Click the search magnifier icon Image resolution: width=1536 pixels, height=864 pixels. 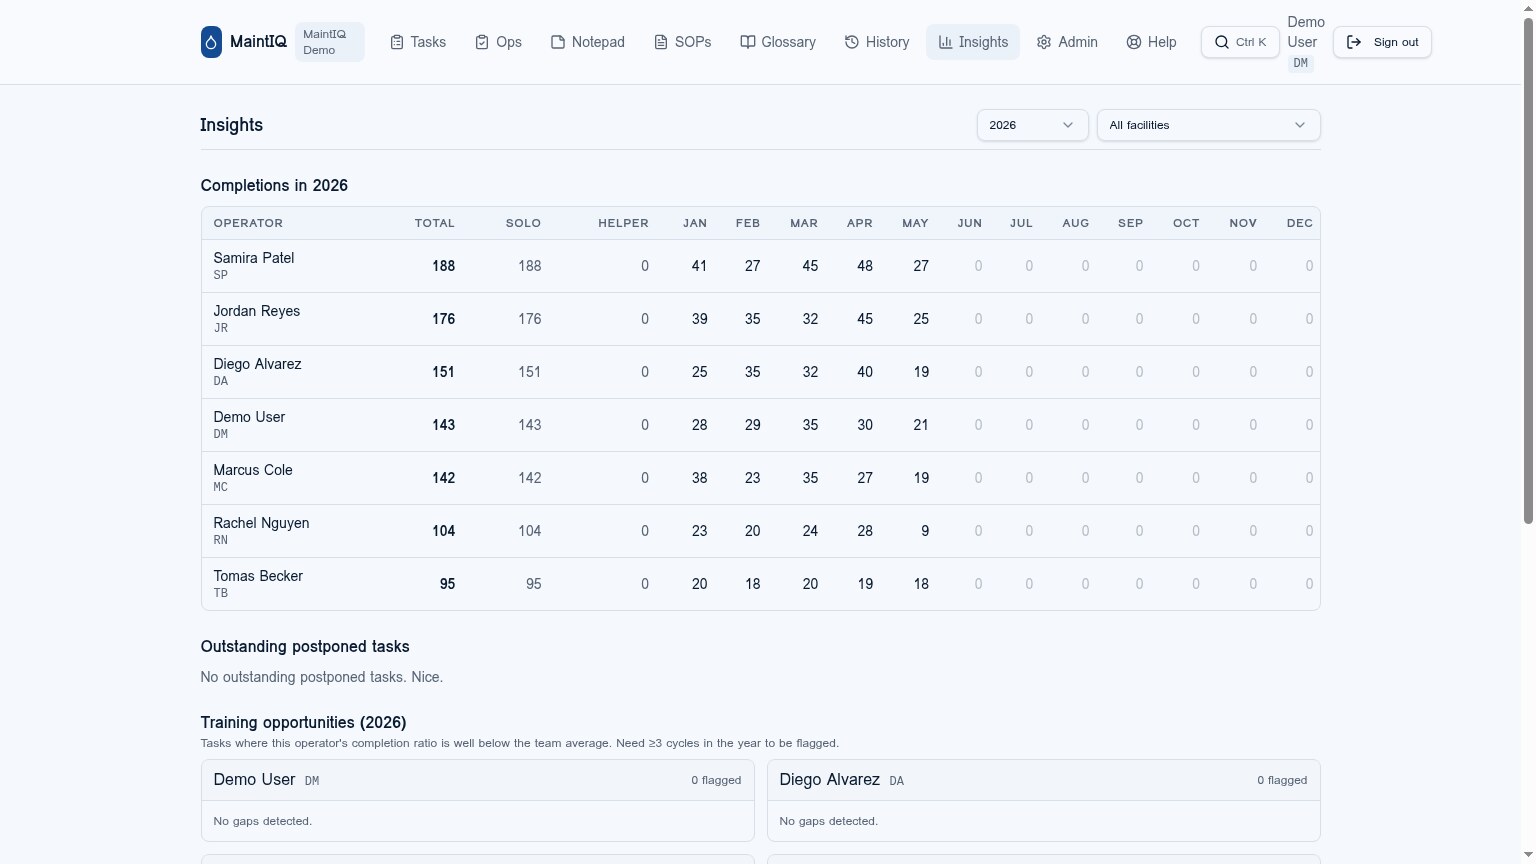click(1222, 42)
